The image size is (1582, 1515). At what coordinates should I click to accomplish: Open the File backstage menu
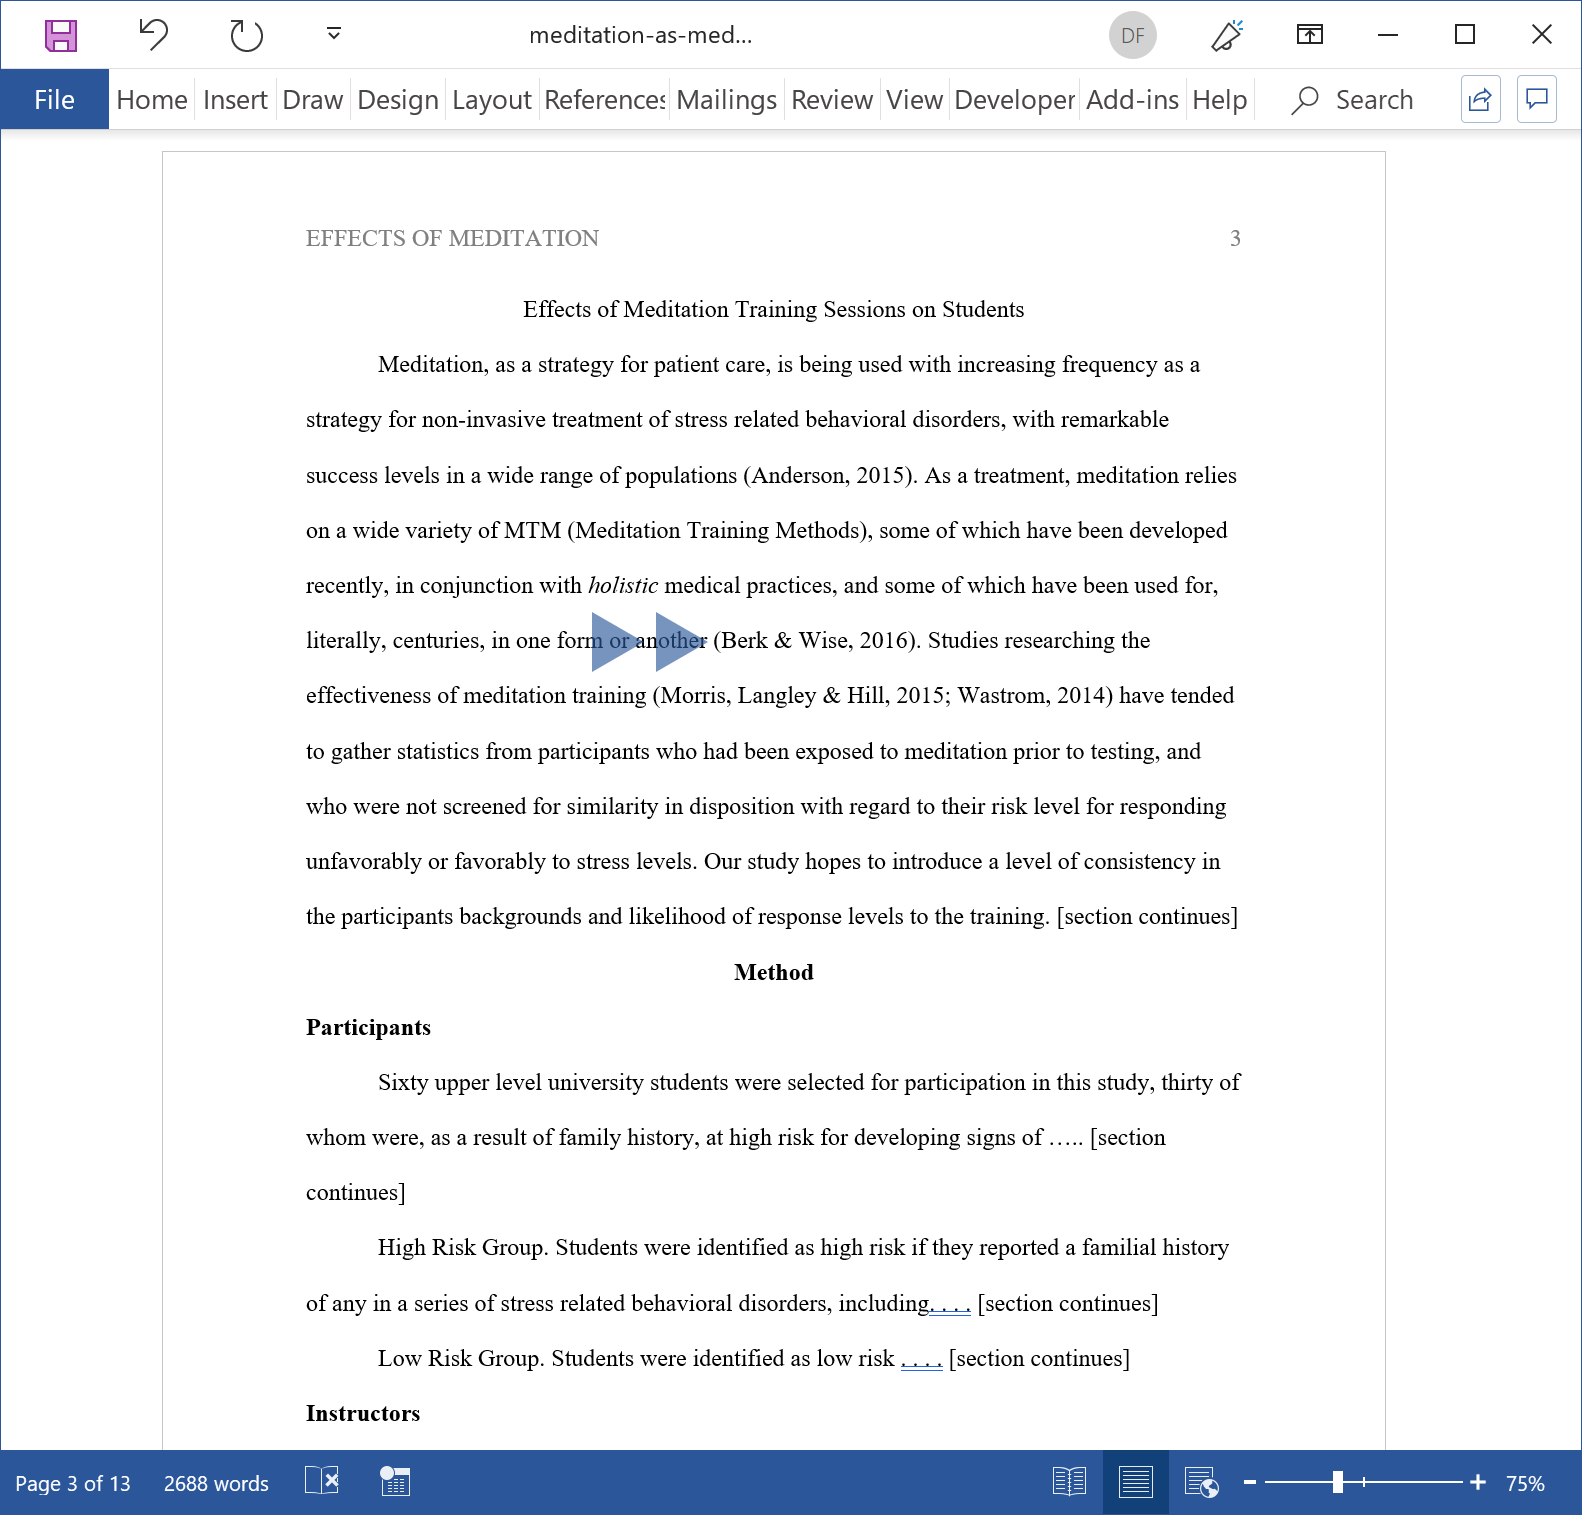[54, 100]
